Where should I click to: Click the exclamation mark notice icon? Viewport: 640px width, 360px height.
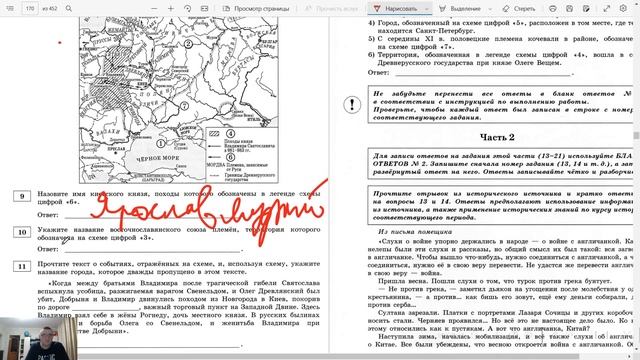pyautogui.click(x=352, y=104)
